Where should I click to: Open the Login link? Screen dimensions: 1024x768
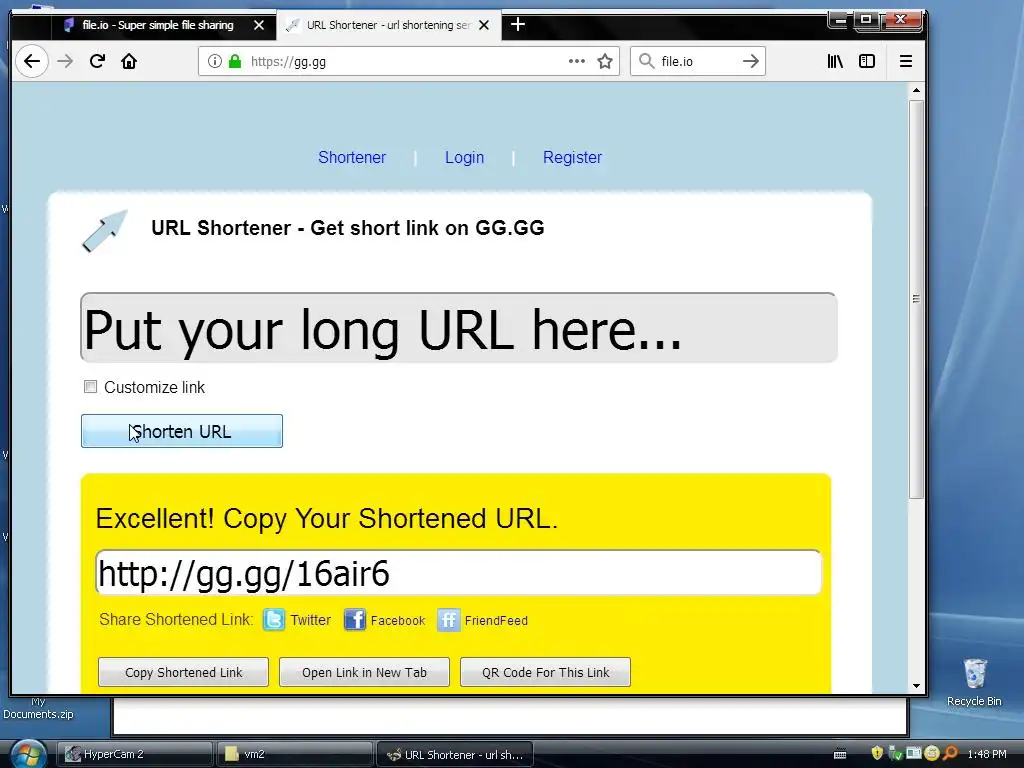464,157
